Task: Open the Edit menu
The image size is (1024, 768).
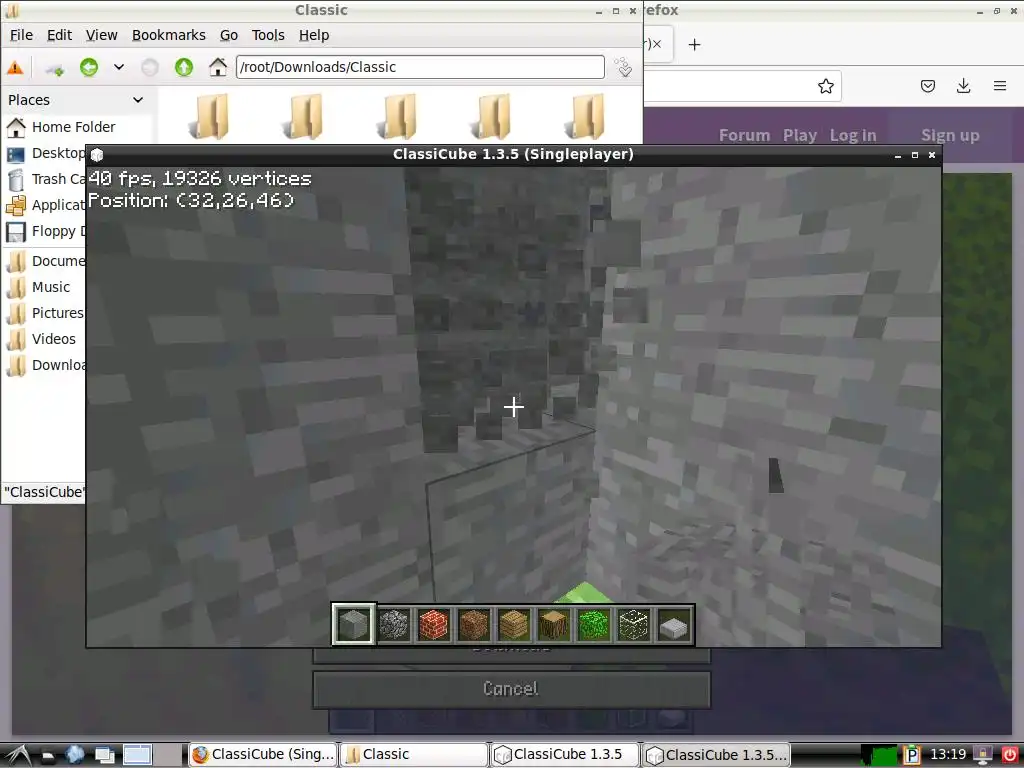Action: [59, 35]
